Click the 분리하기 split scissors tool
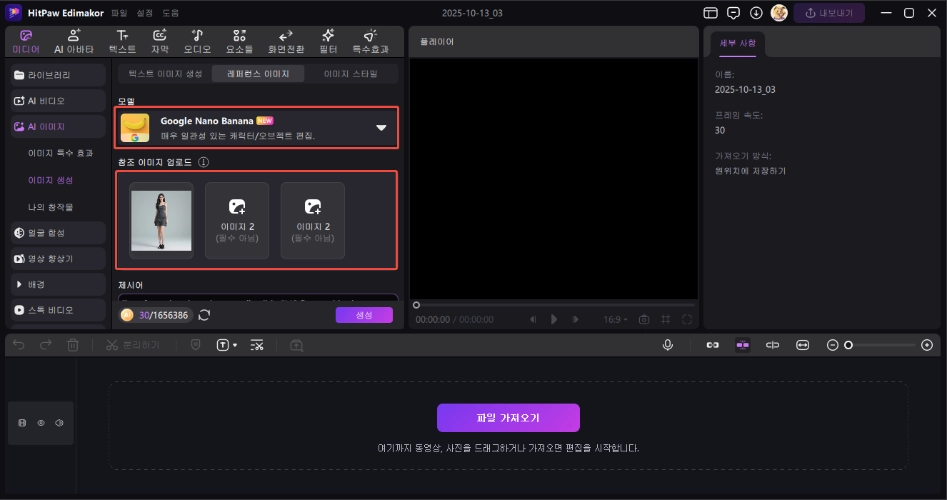The image size is (947, 500). [132, 345]
